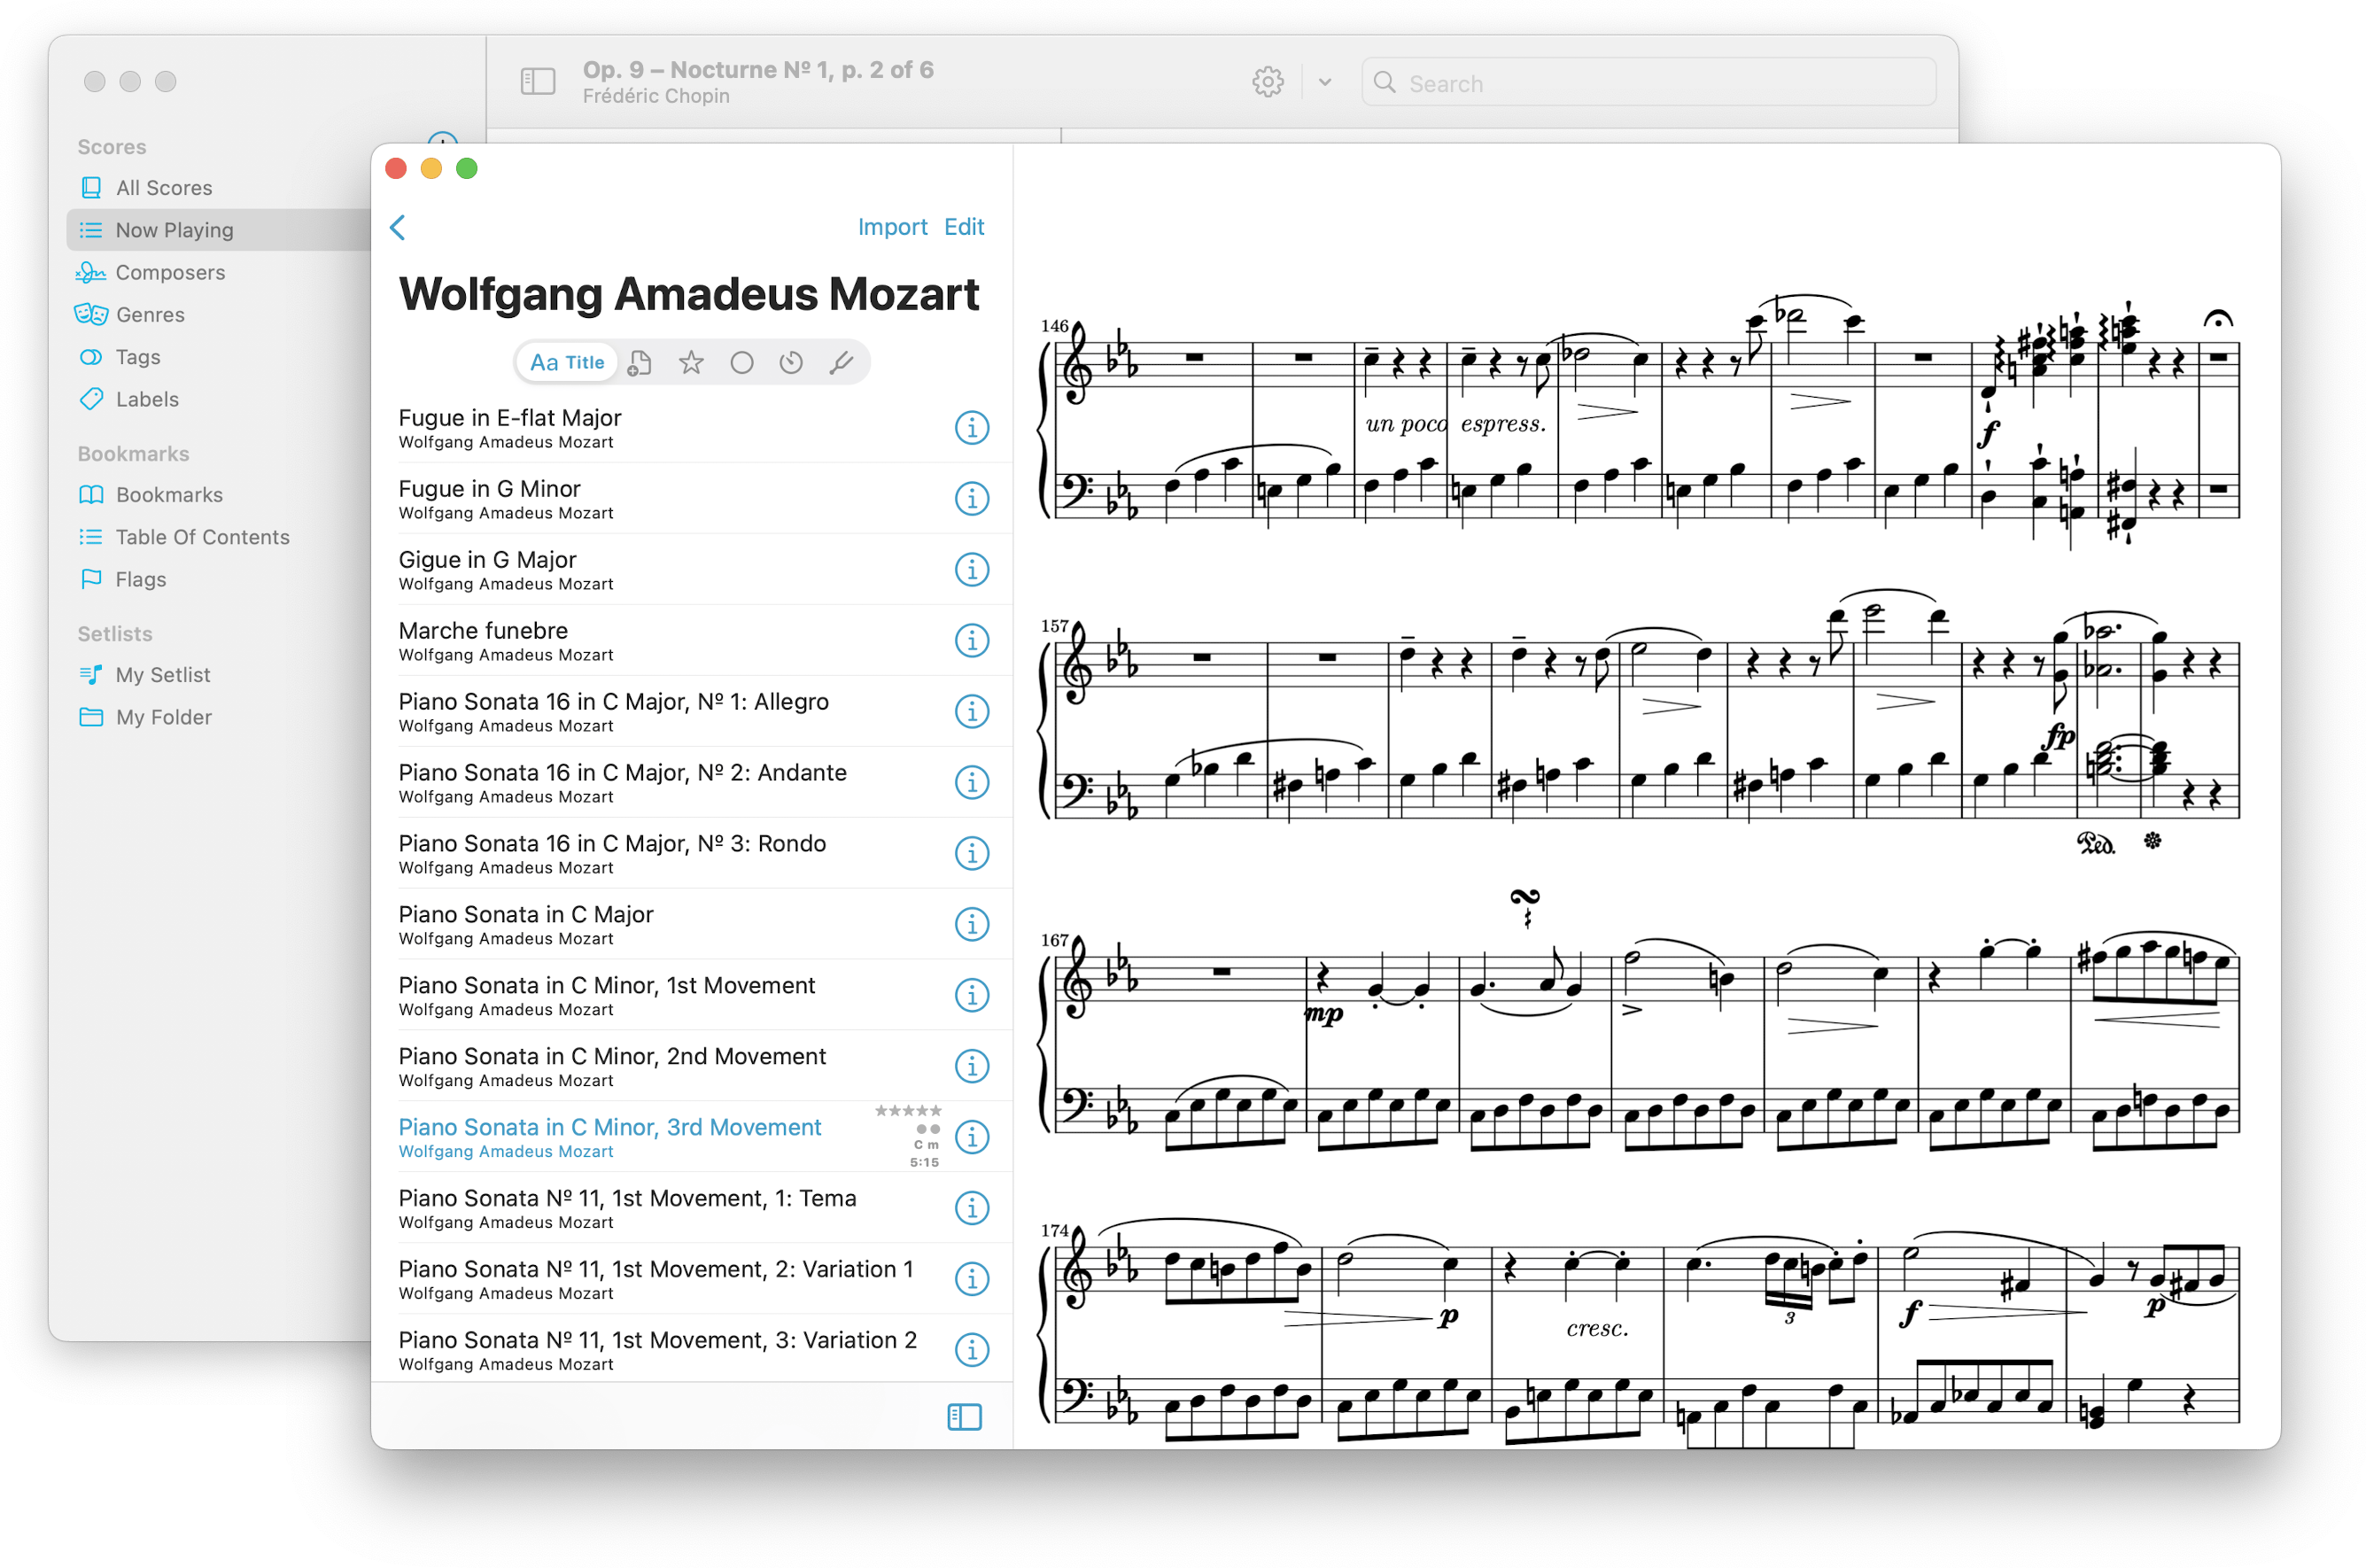Open info for C Minor, 2nd Movement
The height and width of the screenshot is (1568, 2366).
coord(972,1067)
